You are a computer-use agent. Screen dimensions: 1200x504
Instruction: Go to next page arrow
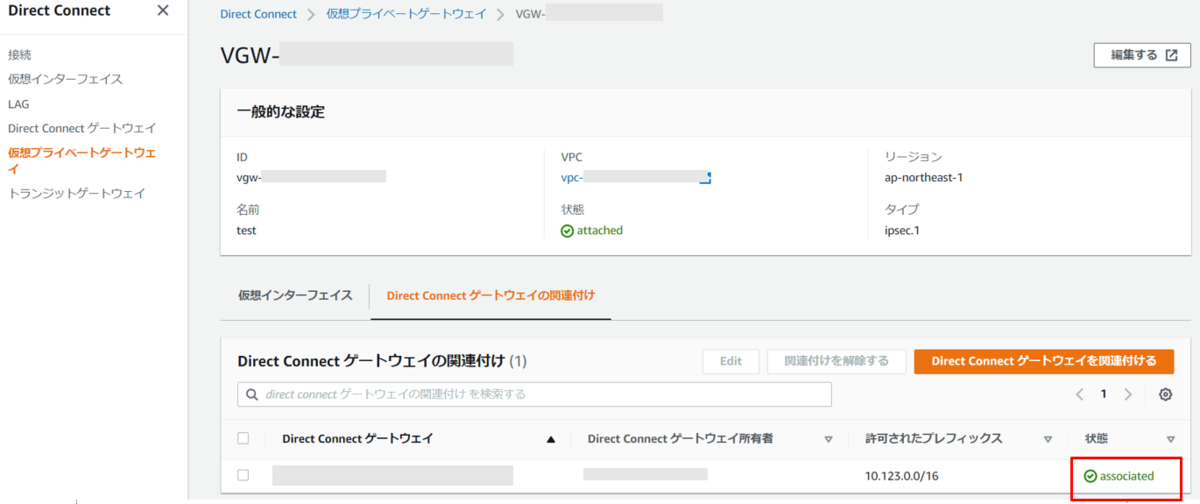[1128, 394]
